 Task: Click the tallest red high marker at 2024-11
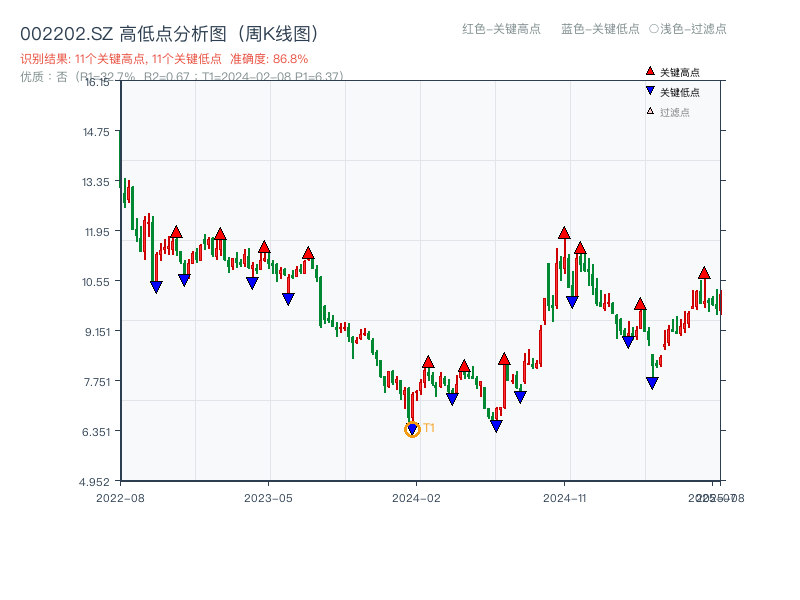pyautogui.click(x=564, y=232)
